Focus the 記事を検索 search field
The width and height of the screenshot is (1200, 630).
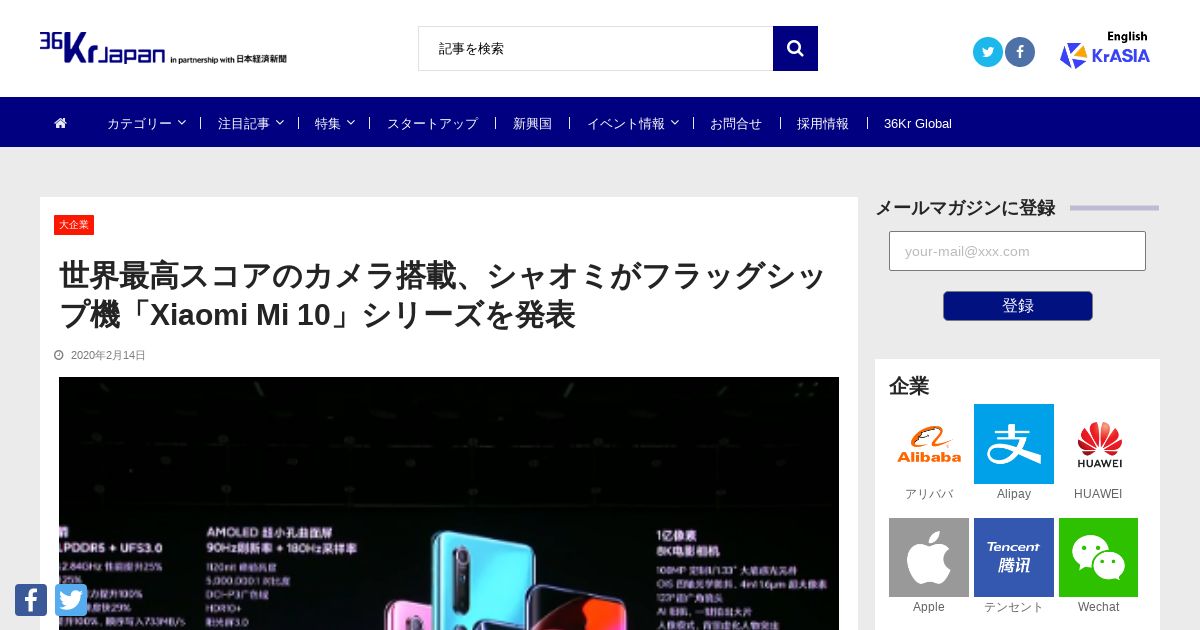click(x=596, y=48)
